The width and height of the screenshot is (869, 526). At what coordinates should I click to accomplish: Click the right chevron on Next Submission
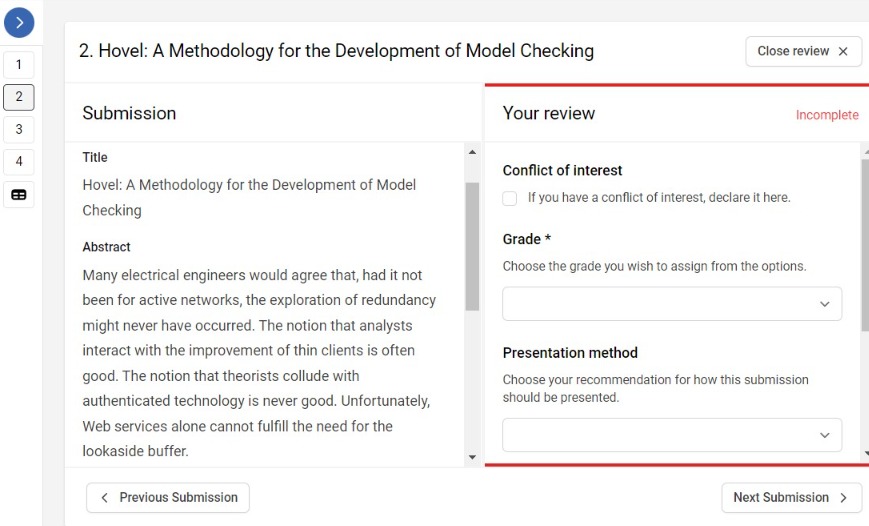pos(844,497)
